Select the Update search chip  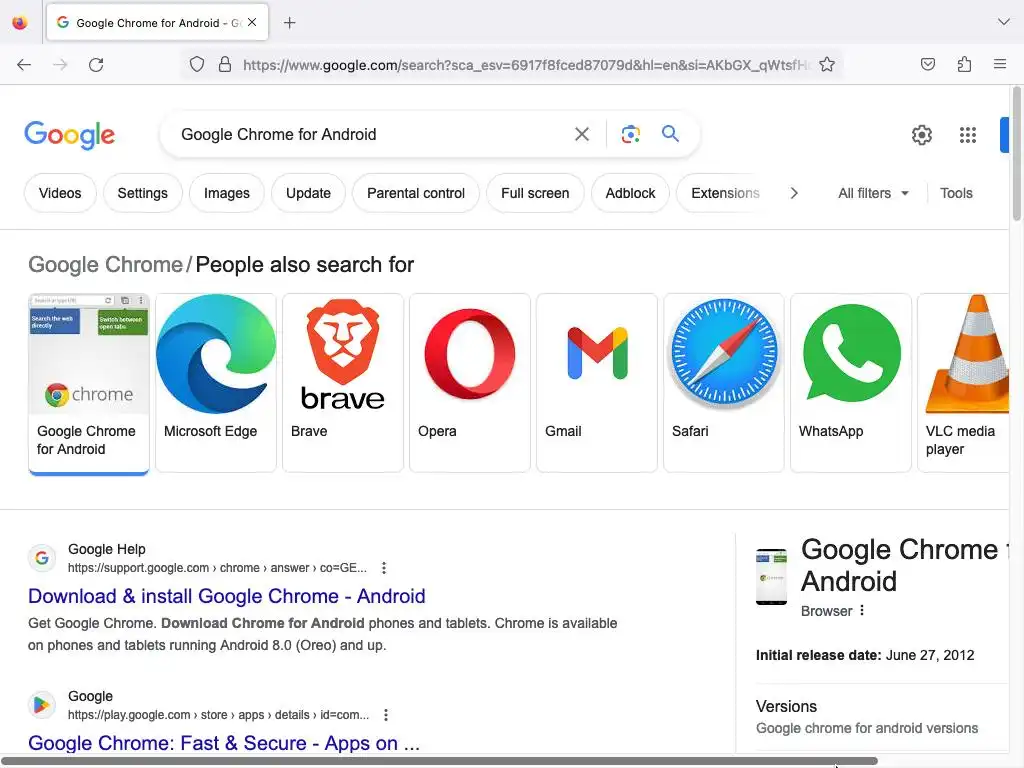(x=308, y=193)
